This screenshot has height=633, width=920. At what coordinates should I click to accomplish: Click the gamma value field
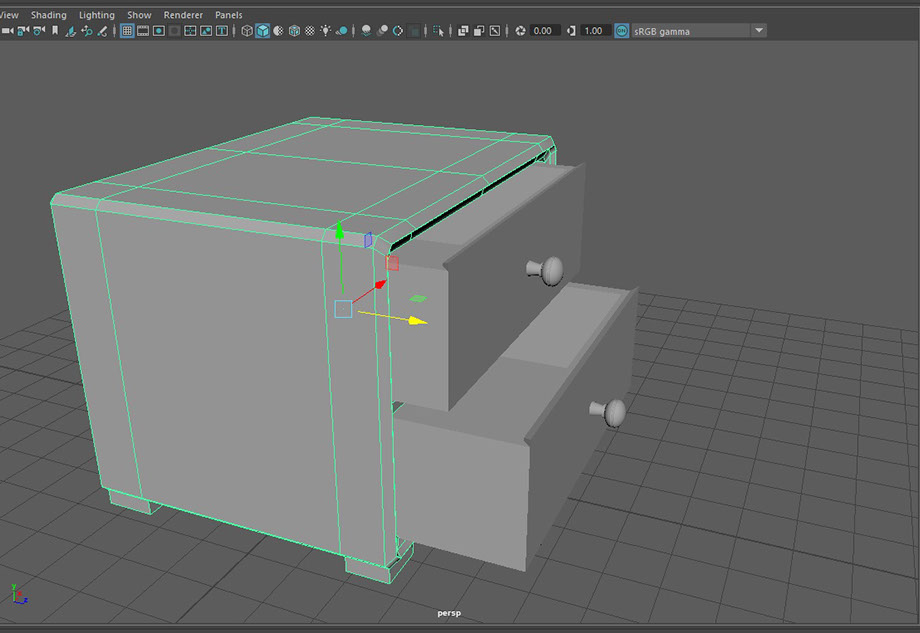594,31
